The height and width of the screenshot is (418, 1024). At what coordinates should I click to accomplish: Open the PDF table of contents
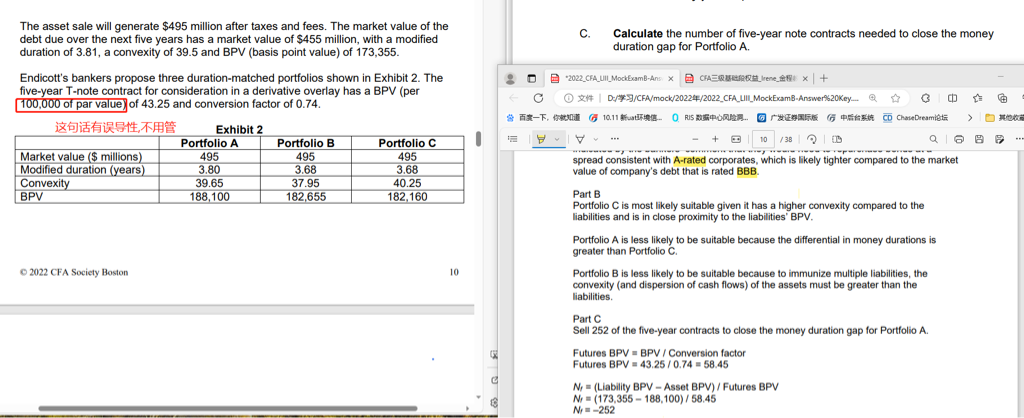click(x=513, y=139)
